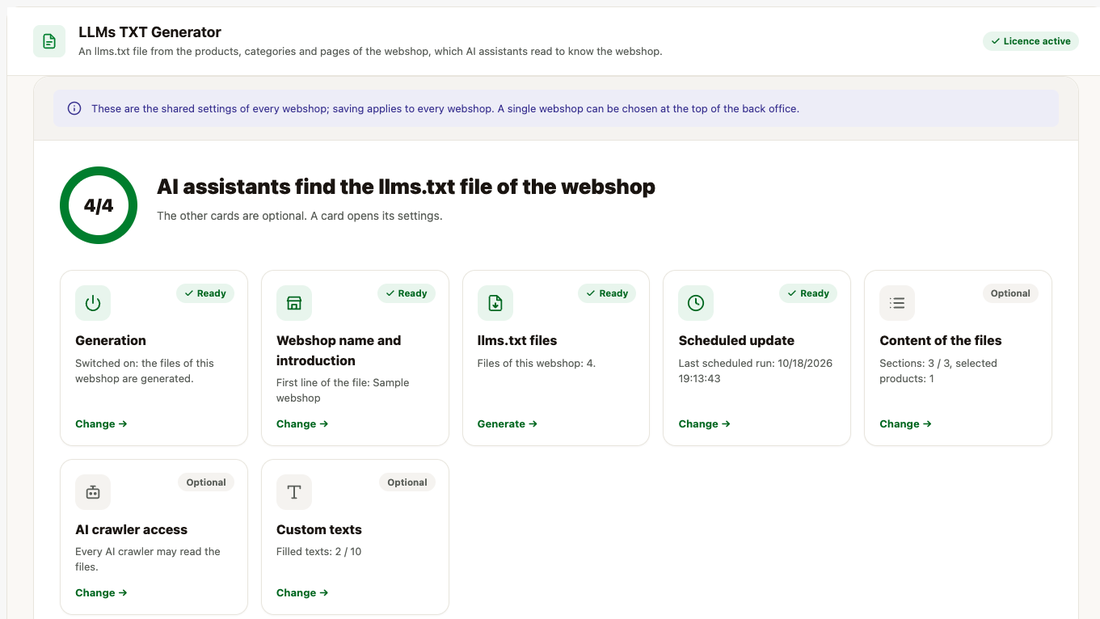Click the shared settings notice text
Screen dimensions: 1100x619
pos(445,109)
